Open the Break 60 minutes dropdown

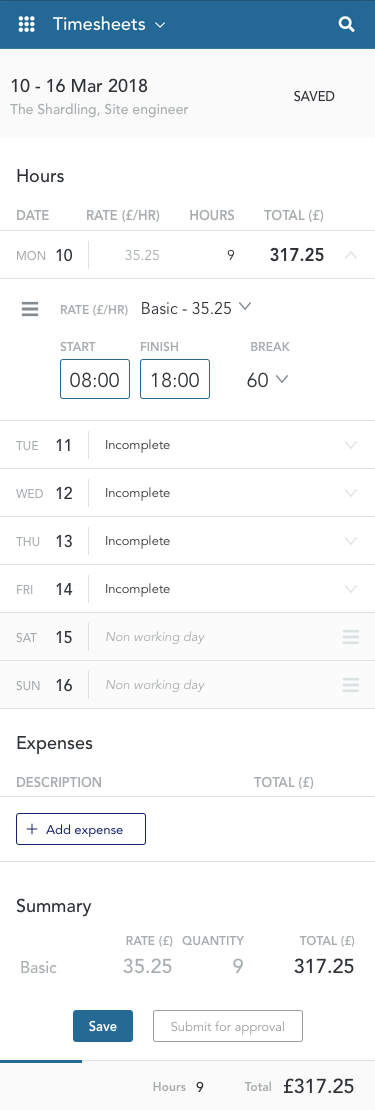point(267,380)
